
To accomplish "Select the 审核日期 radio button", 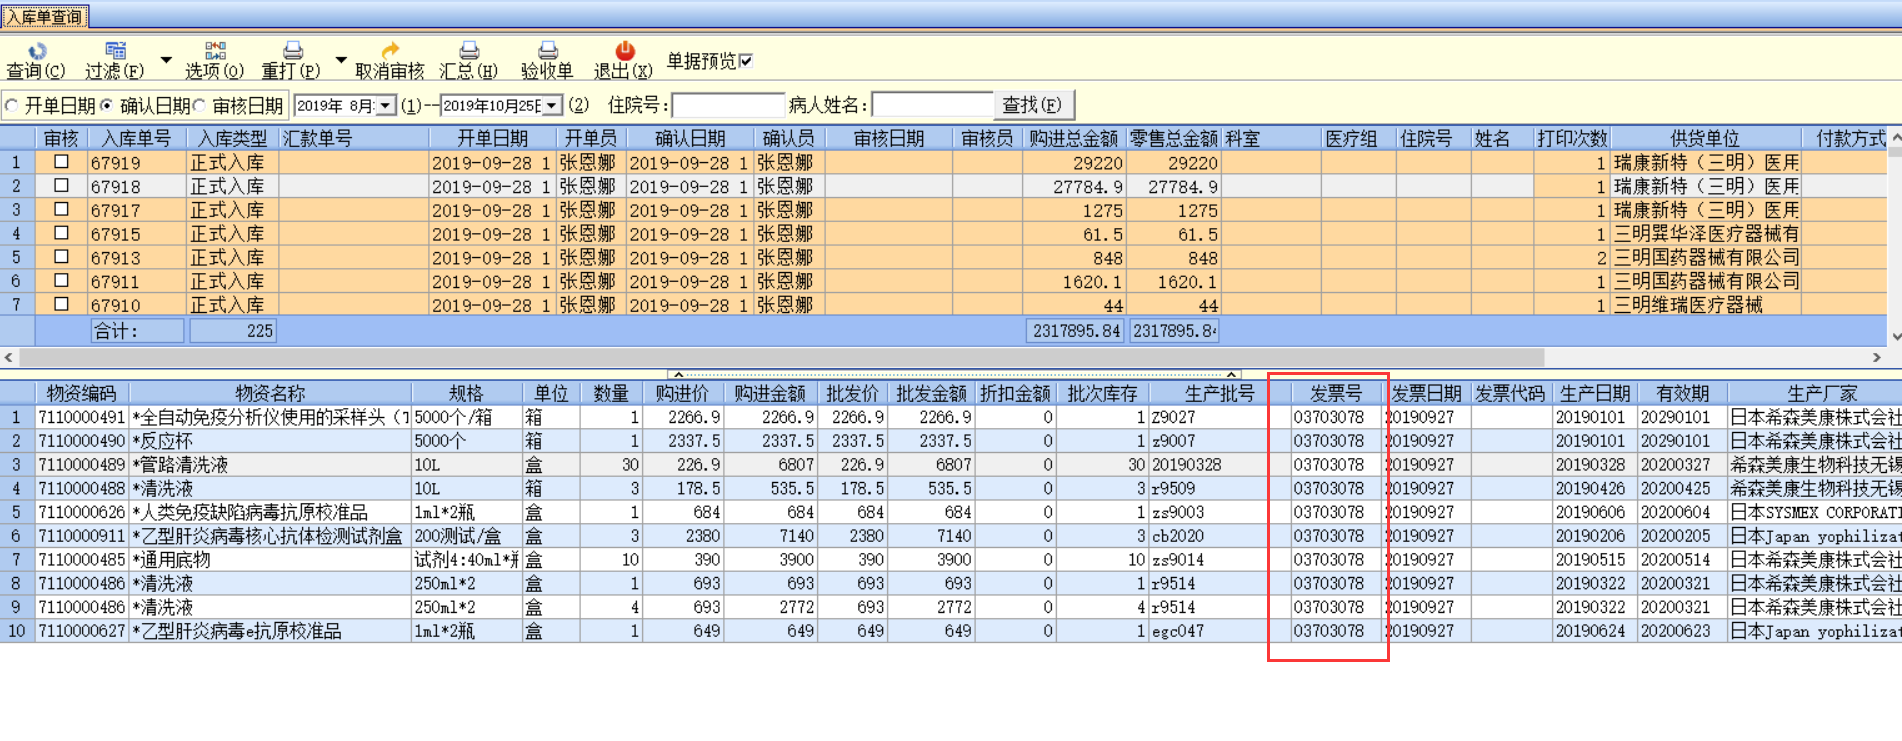I will (x=199, y=105).
